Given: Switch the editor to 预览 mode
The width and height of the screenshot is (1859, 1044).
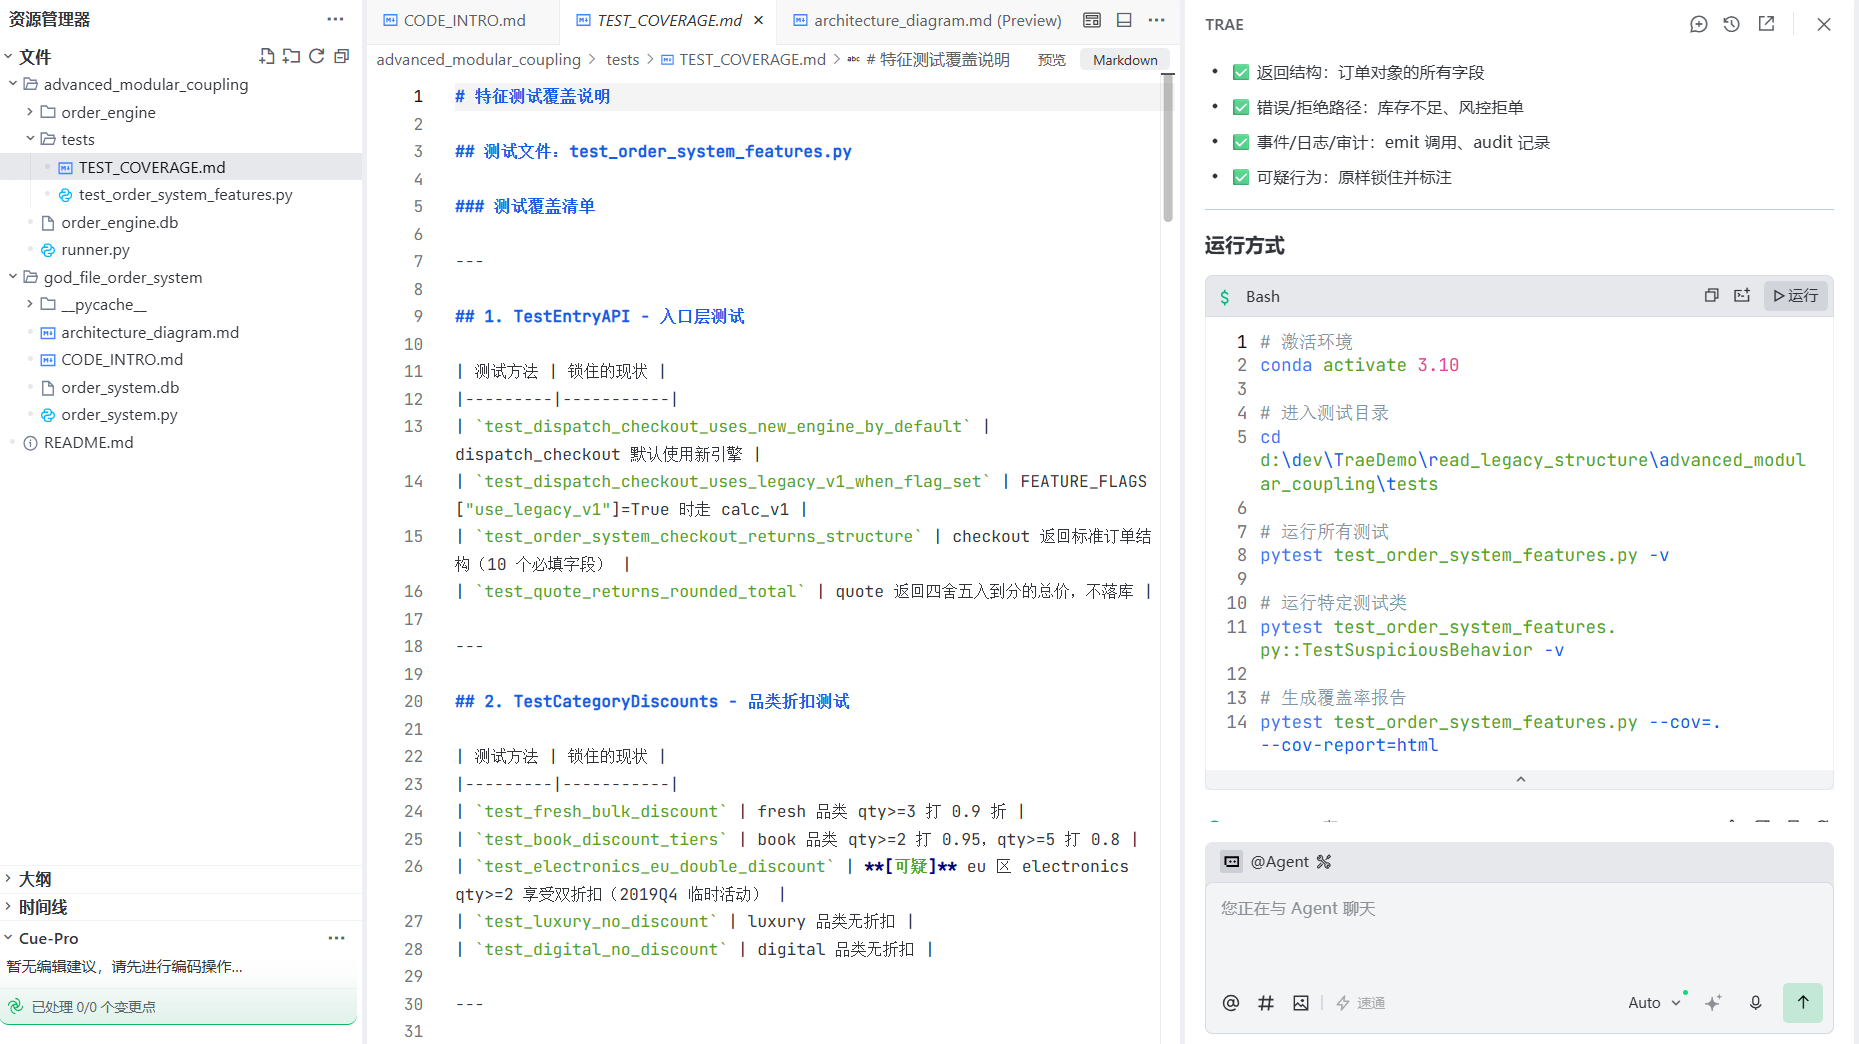Looking at the screenshot, I should [1051, 60].
